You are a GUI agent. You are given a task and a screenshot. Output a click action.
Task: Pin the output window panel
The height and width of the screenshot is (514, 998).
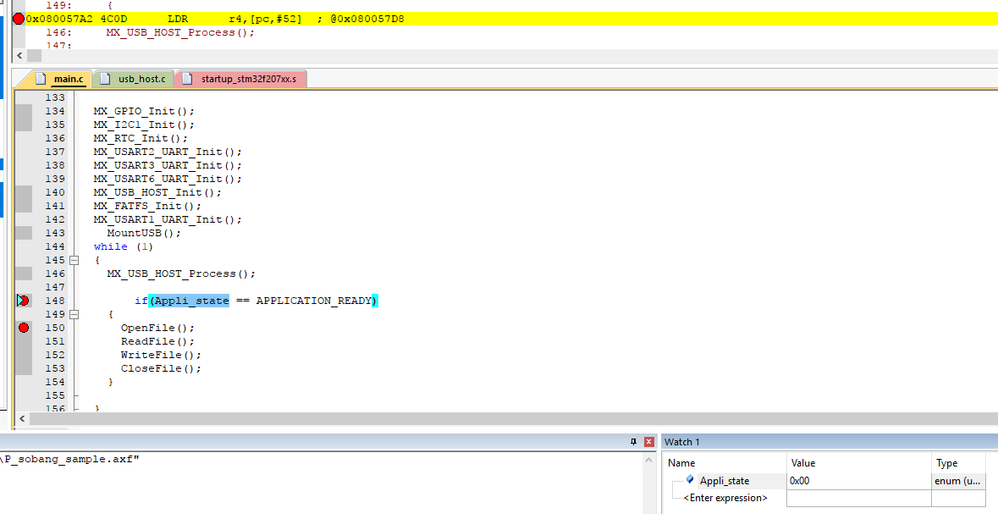tap(633, 441)
